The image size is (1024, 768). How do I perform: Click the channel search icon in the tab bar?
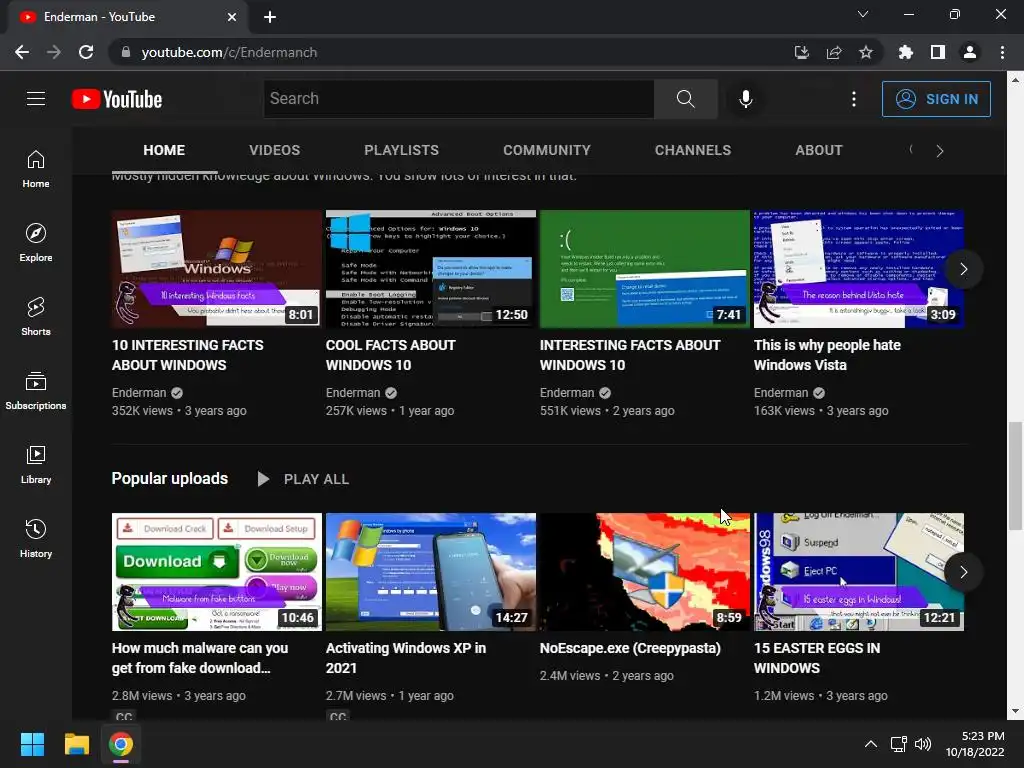(x=911, y=150)
